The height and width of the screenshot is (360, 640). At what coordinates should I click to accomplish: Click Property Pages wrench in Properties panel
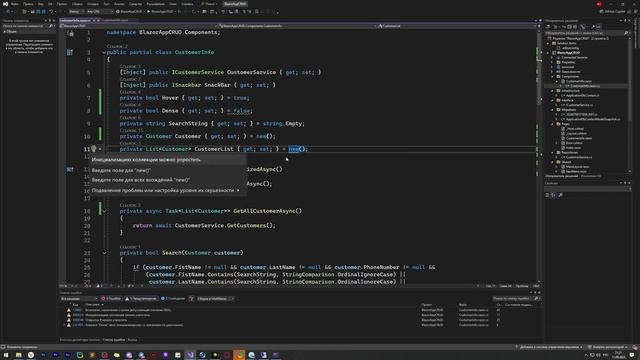[x=560, y=195]
